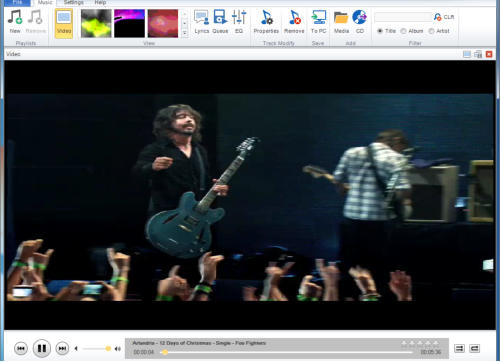Click Remove track icon in Track Modify
The image size is (500, 362).
pos(294,22)
